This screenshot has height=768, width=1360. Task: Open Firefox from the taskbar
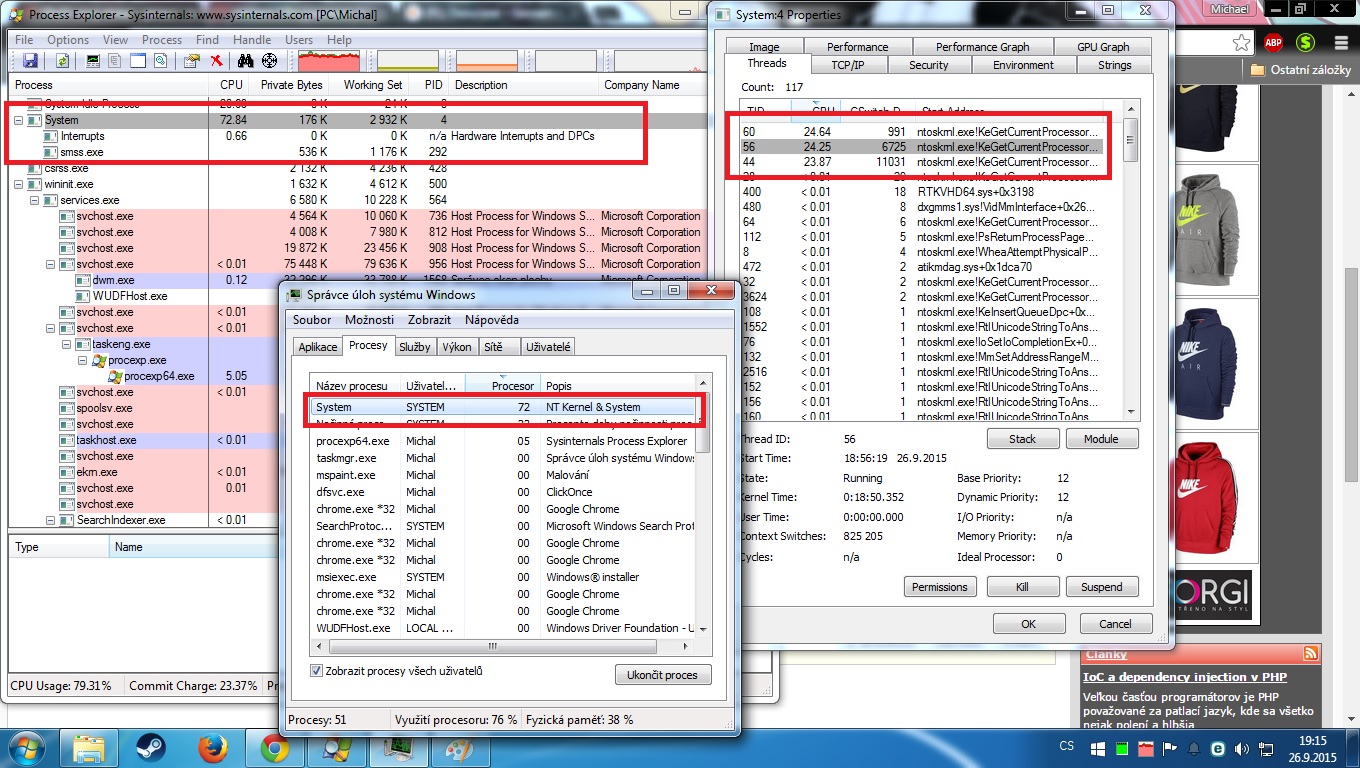[x=213, y=748]
